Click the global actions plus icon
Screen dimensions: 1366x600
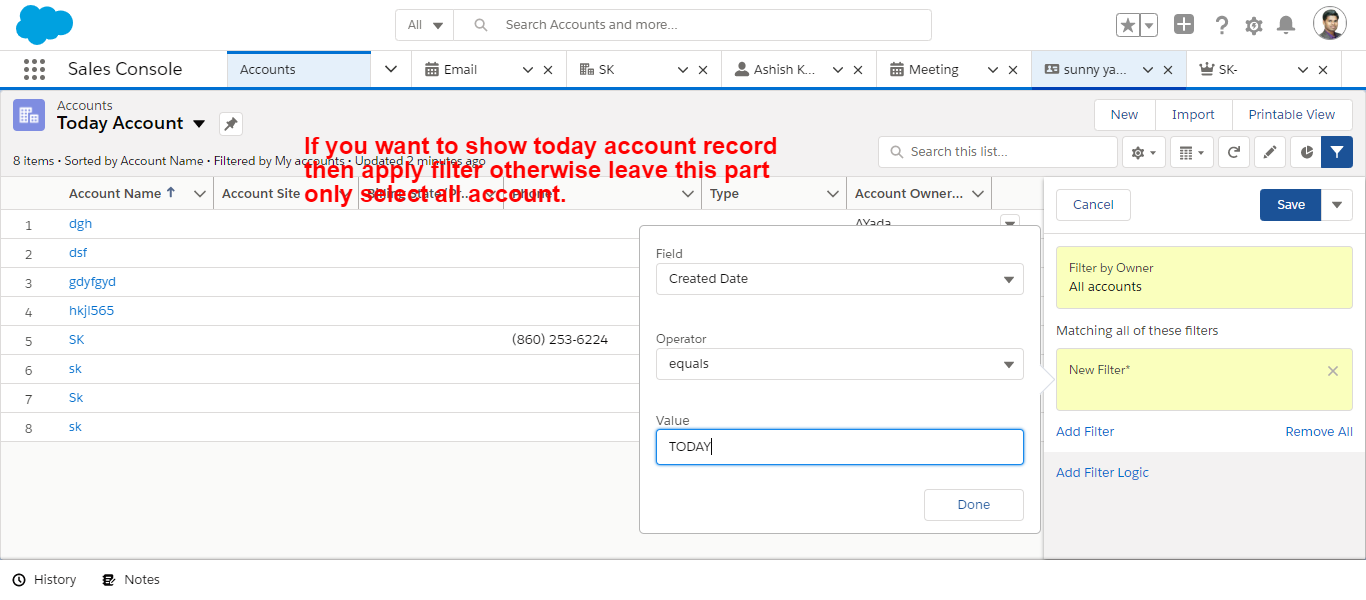[x=1184, y=25]
